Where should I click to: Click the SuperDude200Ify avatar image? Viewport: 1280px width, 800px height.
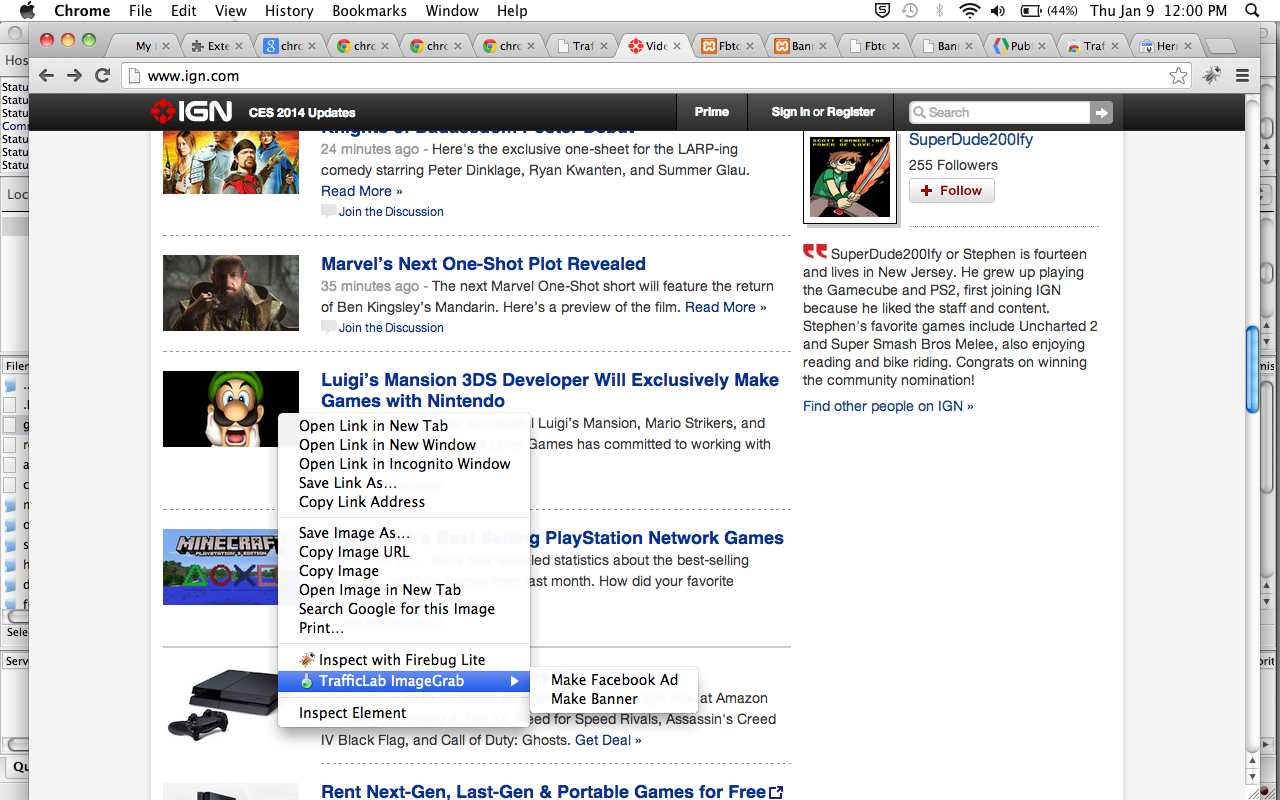(x=850, y=177)
